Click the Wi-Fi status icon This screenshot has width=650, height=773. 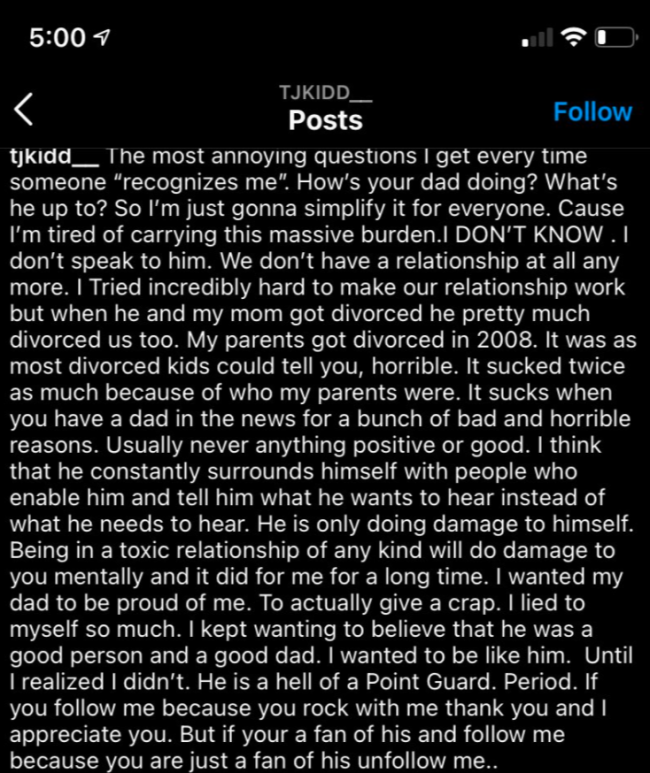coord(573,38)
